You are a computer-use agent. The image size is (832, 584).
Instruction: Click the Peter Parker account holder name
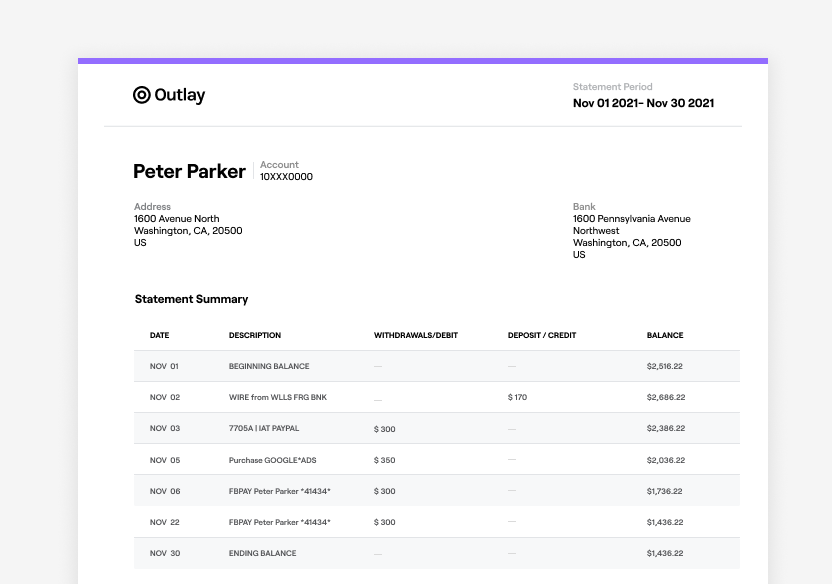(189, 171)
